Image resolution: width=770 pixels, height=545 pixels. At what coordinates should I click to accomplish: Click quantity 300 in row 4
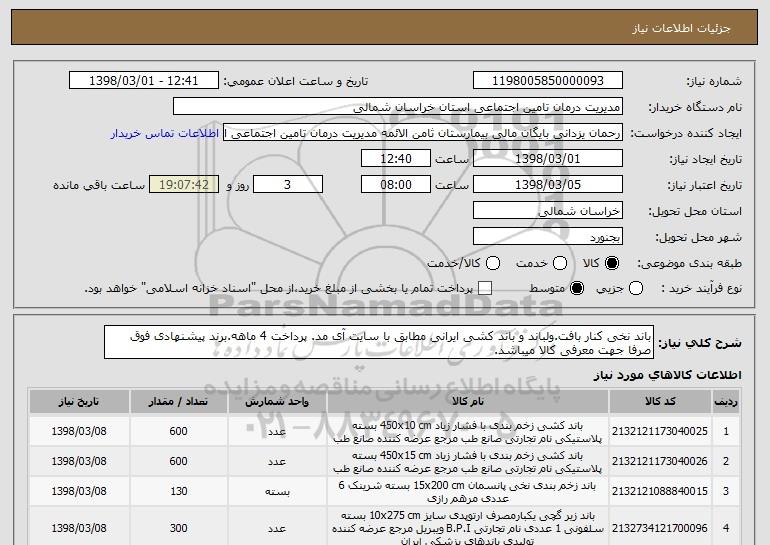point(179,528)
